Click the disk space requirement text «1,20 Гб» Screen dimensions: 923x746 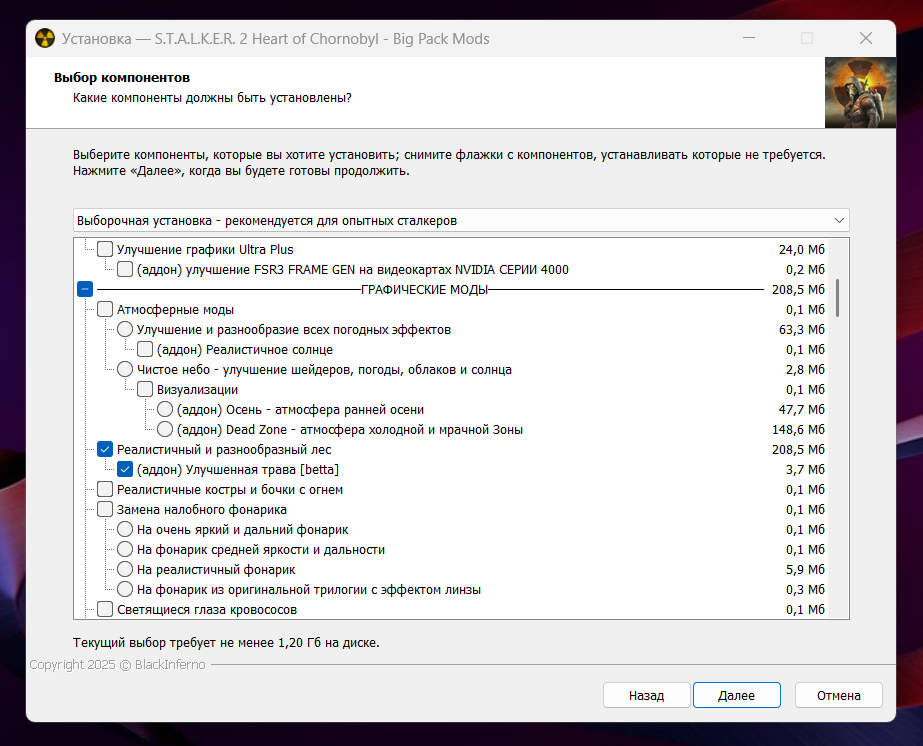[300, 642]
